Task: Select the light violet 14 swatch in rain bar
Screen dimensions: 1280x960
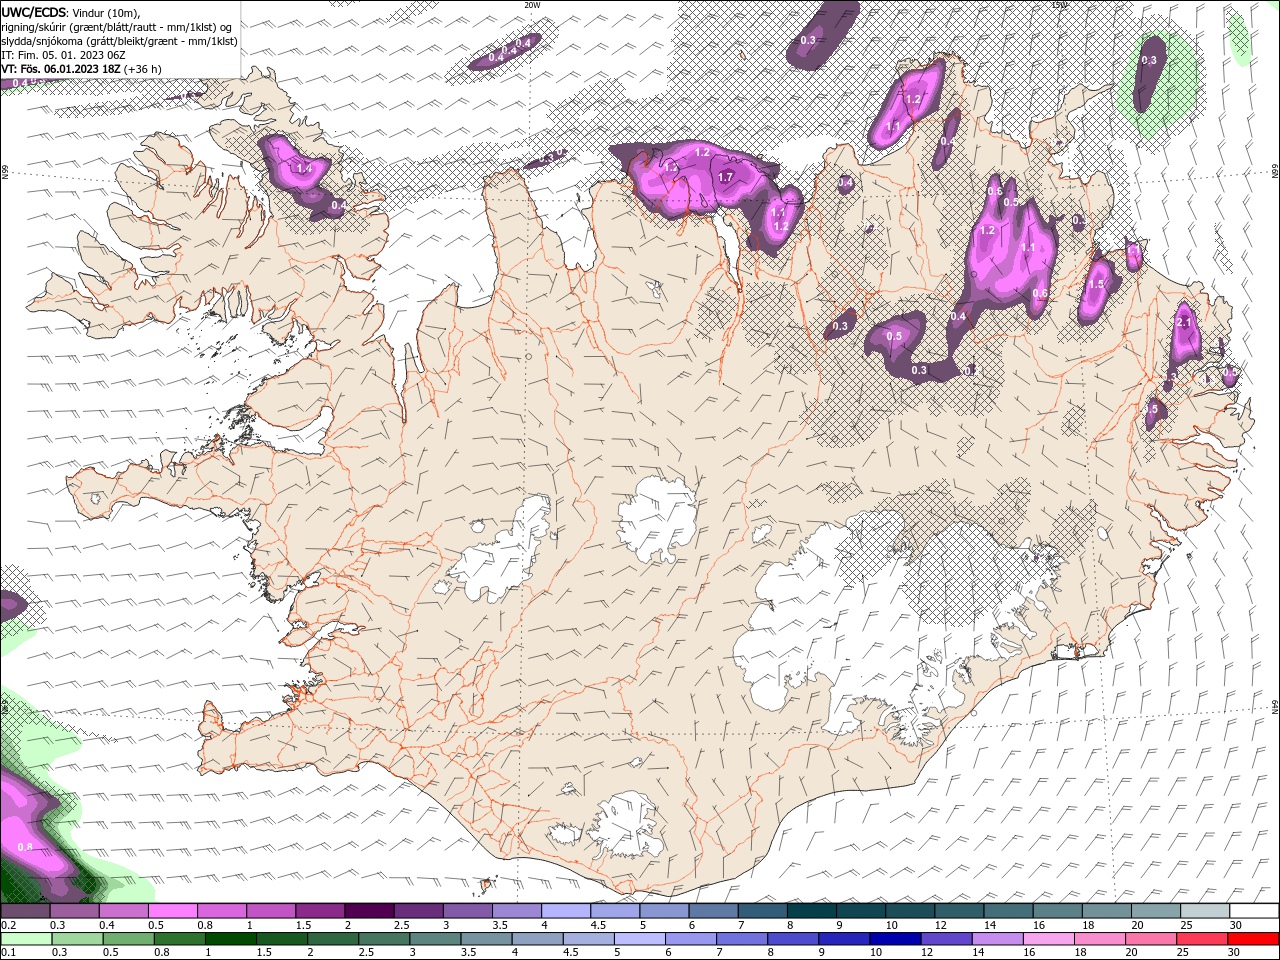Action: 996,938
